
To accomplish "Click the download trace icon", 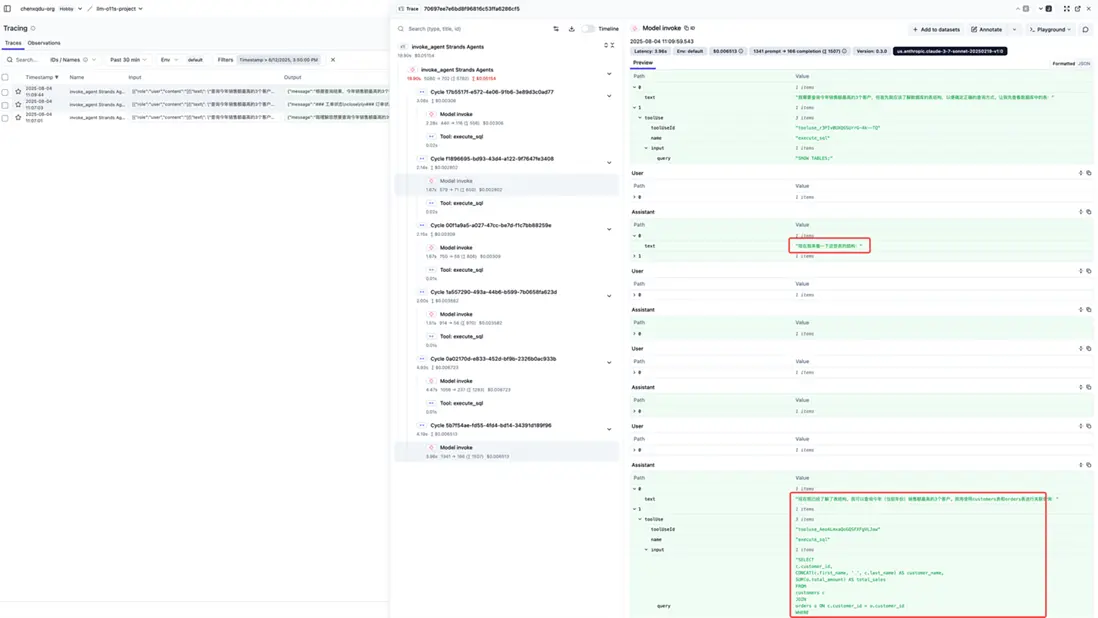I will 571,29.
